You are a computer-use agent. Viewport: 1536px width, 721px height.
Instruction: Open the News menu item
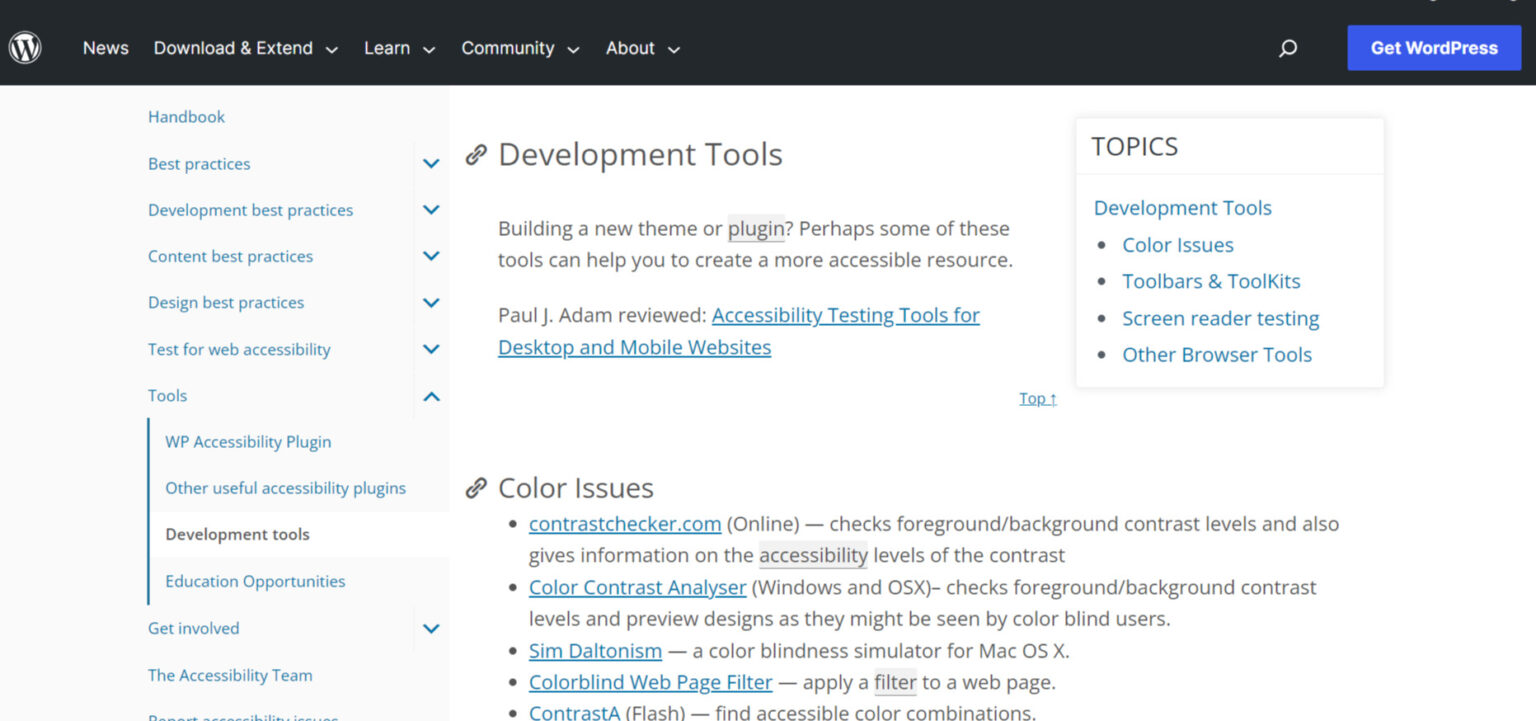(x=105, y=47)
